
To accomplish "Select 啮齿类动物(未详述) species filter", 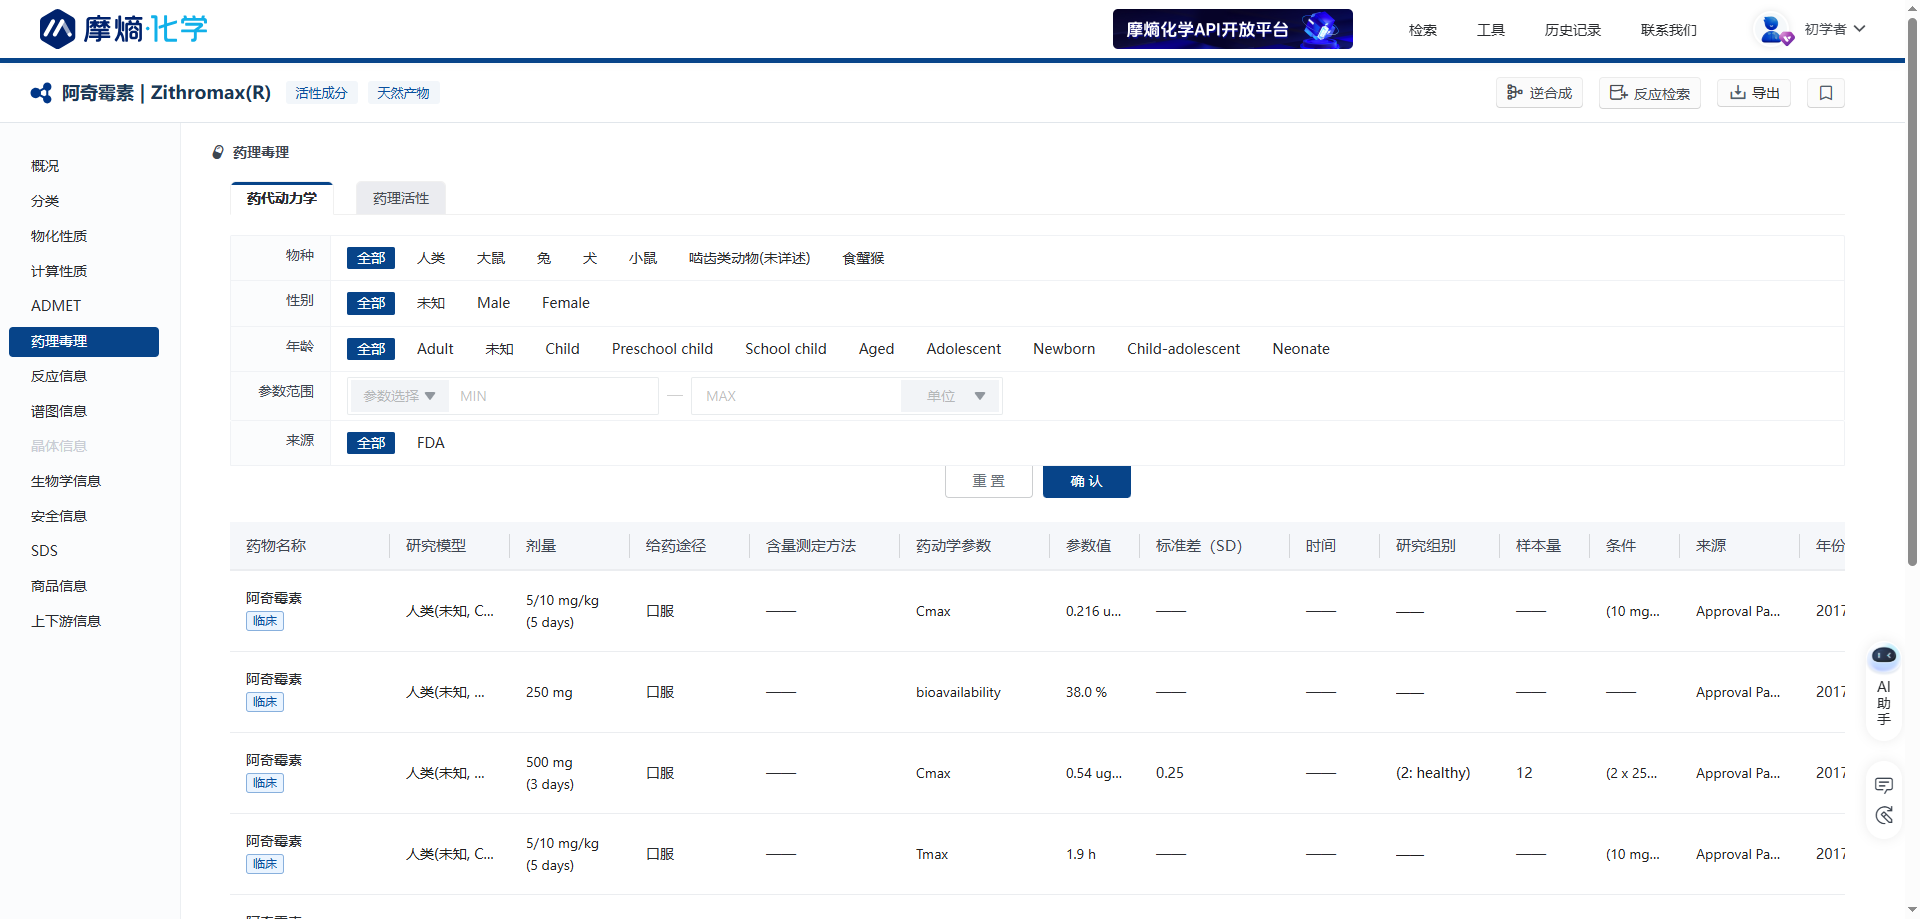I will [749, 258].
